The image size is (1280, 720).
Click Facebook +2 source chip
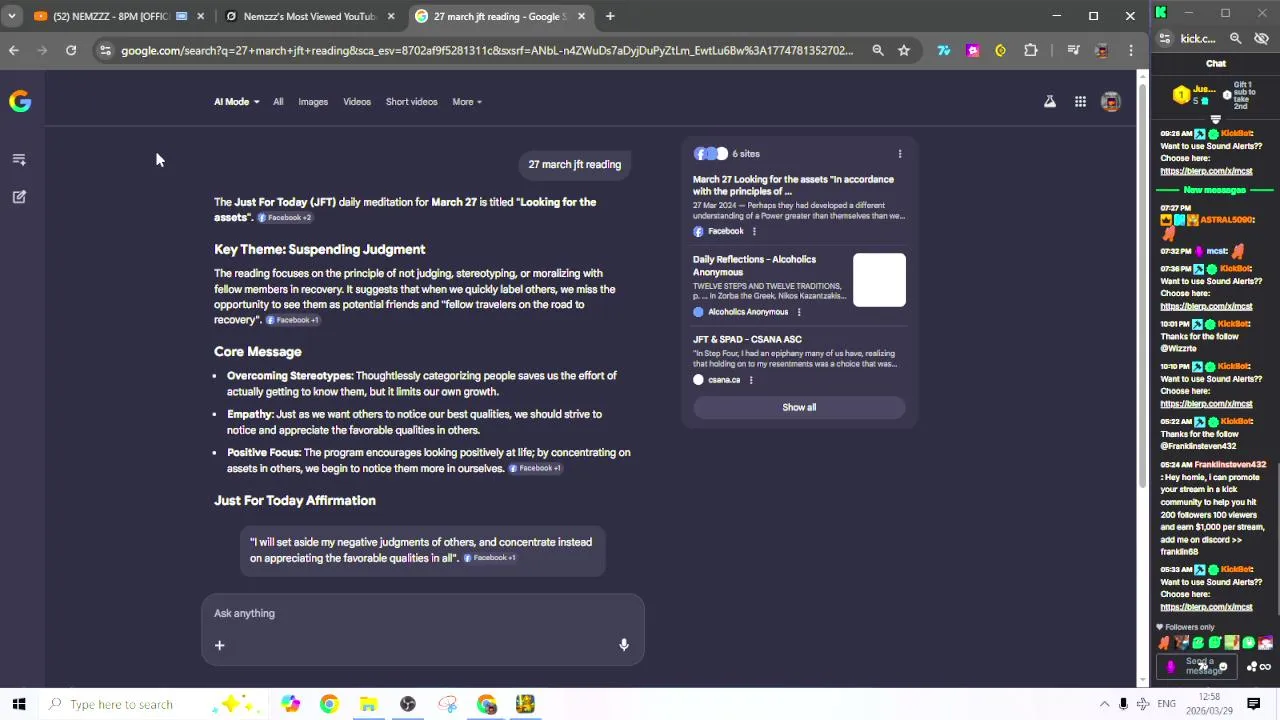pos(285,218)
